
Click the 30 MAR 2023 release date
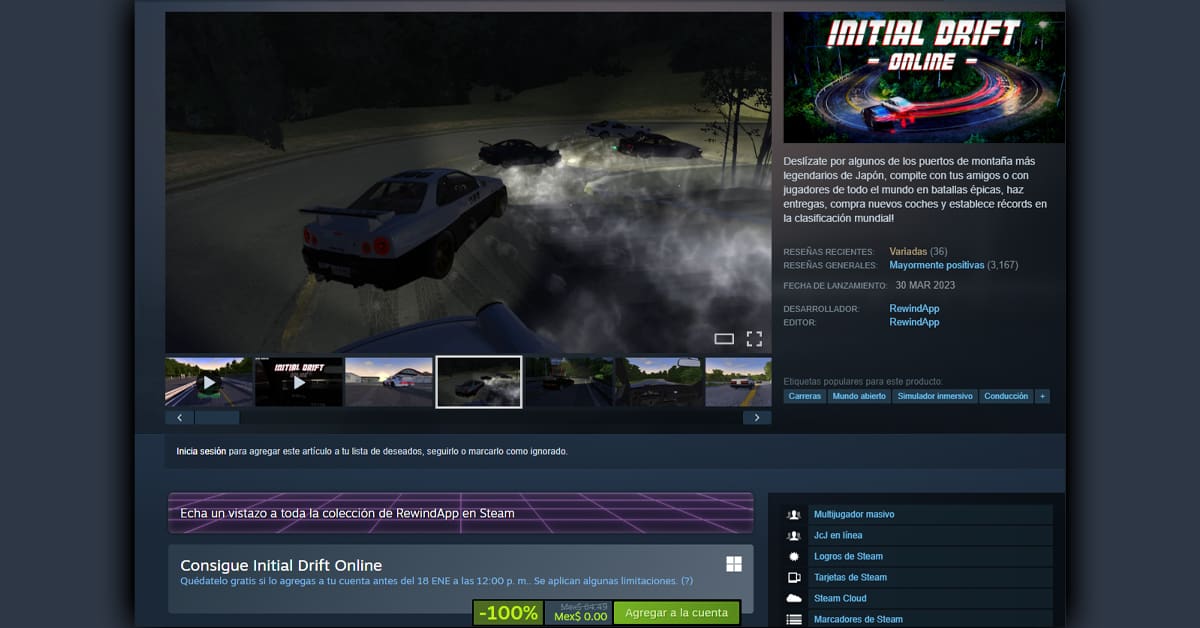[x=925, y=285]
